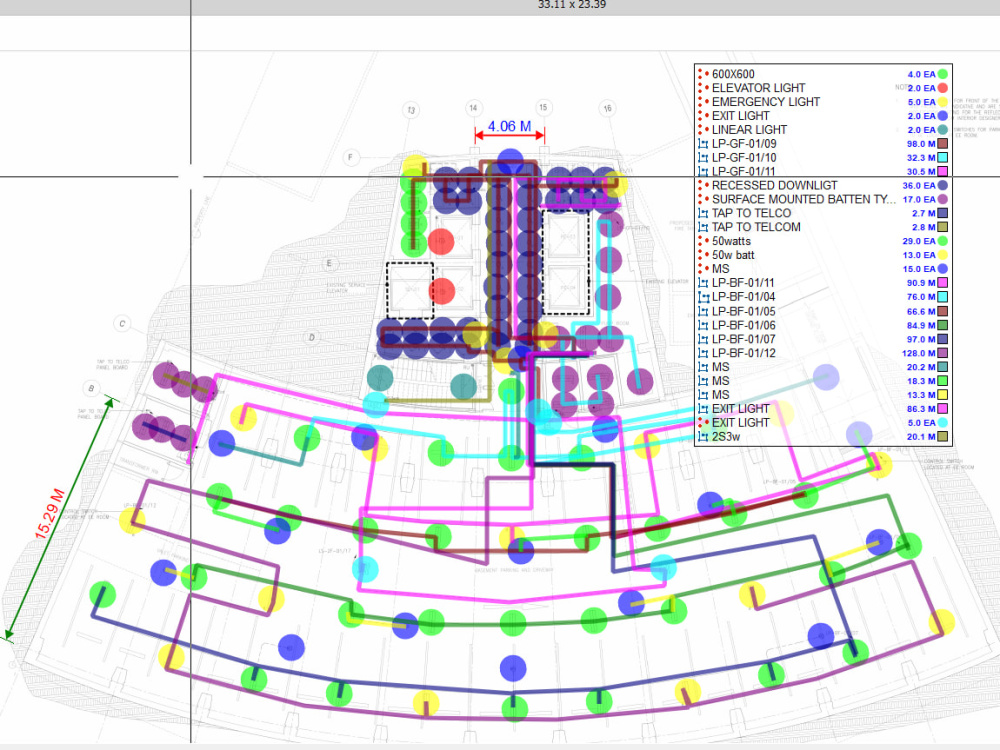Click the 36.0 EA quantity value
This screenshot has height=750, width=1000.
click(x=919, y=186)
